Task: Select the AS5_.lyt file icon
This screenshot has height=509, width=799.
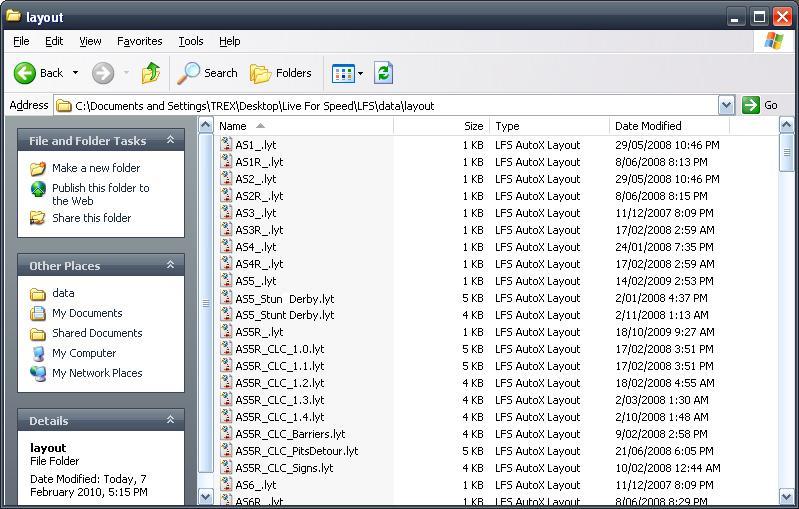Action: (226, 280)
